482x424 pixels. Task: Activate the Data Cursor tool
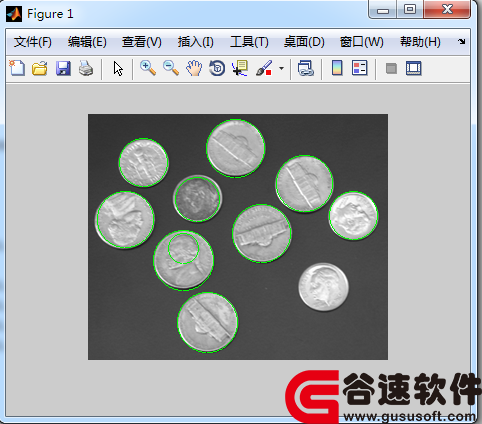click(x=240, y=68)
